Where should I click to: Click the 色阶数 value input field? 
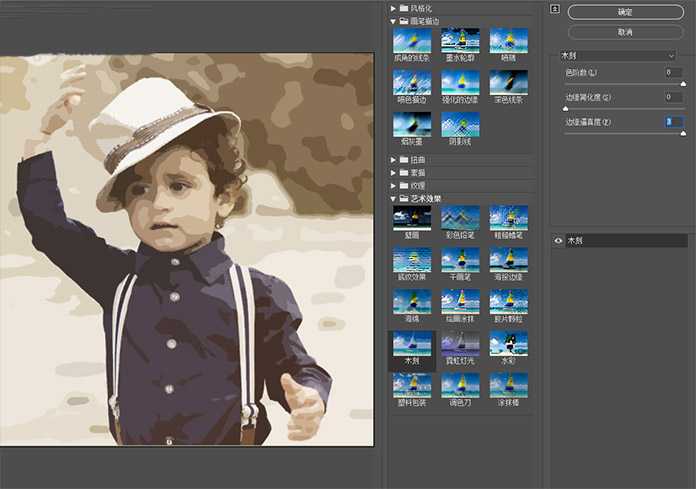673,73
